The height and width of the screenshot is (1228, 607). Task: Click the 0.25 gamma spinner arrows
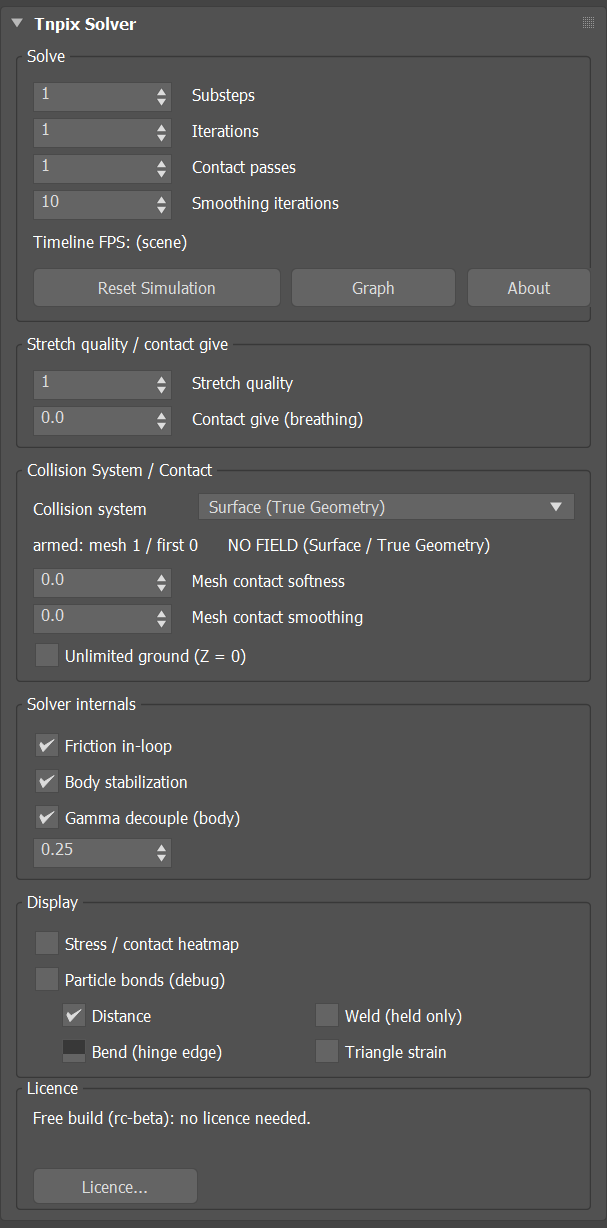(x=162, y=852)
